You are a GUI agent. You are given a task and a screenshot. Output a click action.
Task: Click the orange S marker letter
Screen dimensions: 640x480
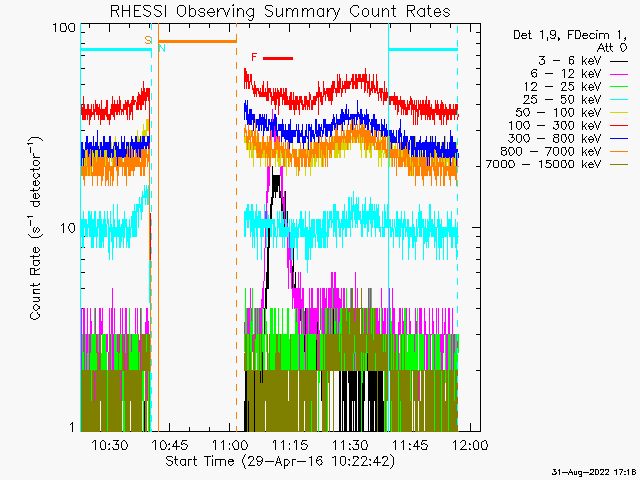click(148, 40)
